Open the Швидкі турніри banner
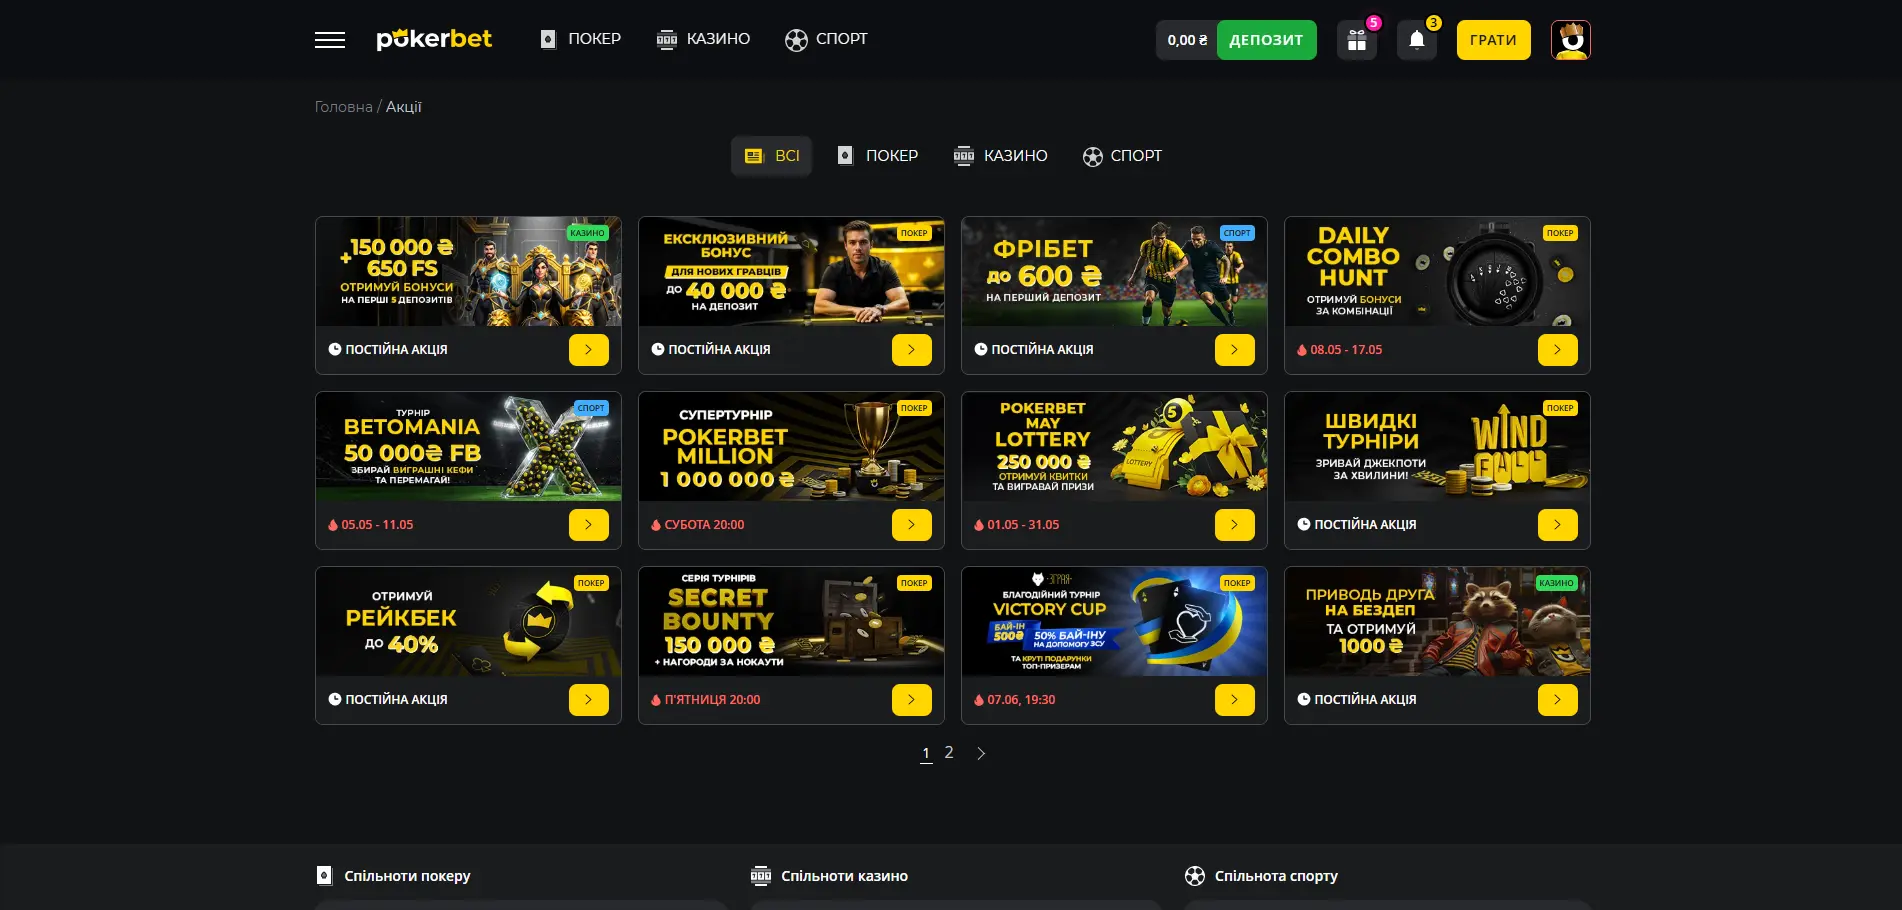 pos(1437,446)
